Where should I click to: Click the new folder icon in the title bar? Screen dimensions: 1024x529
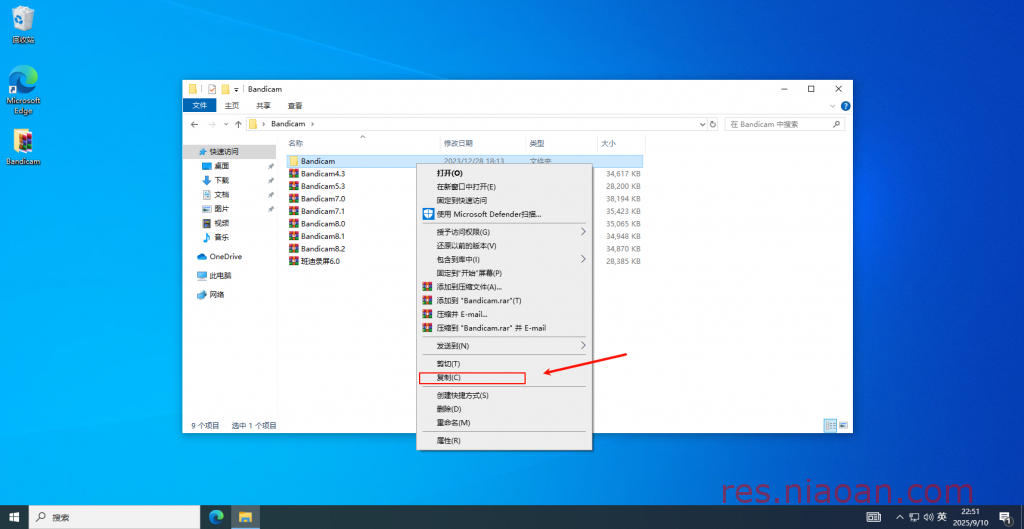pos(225,89)
